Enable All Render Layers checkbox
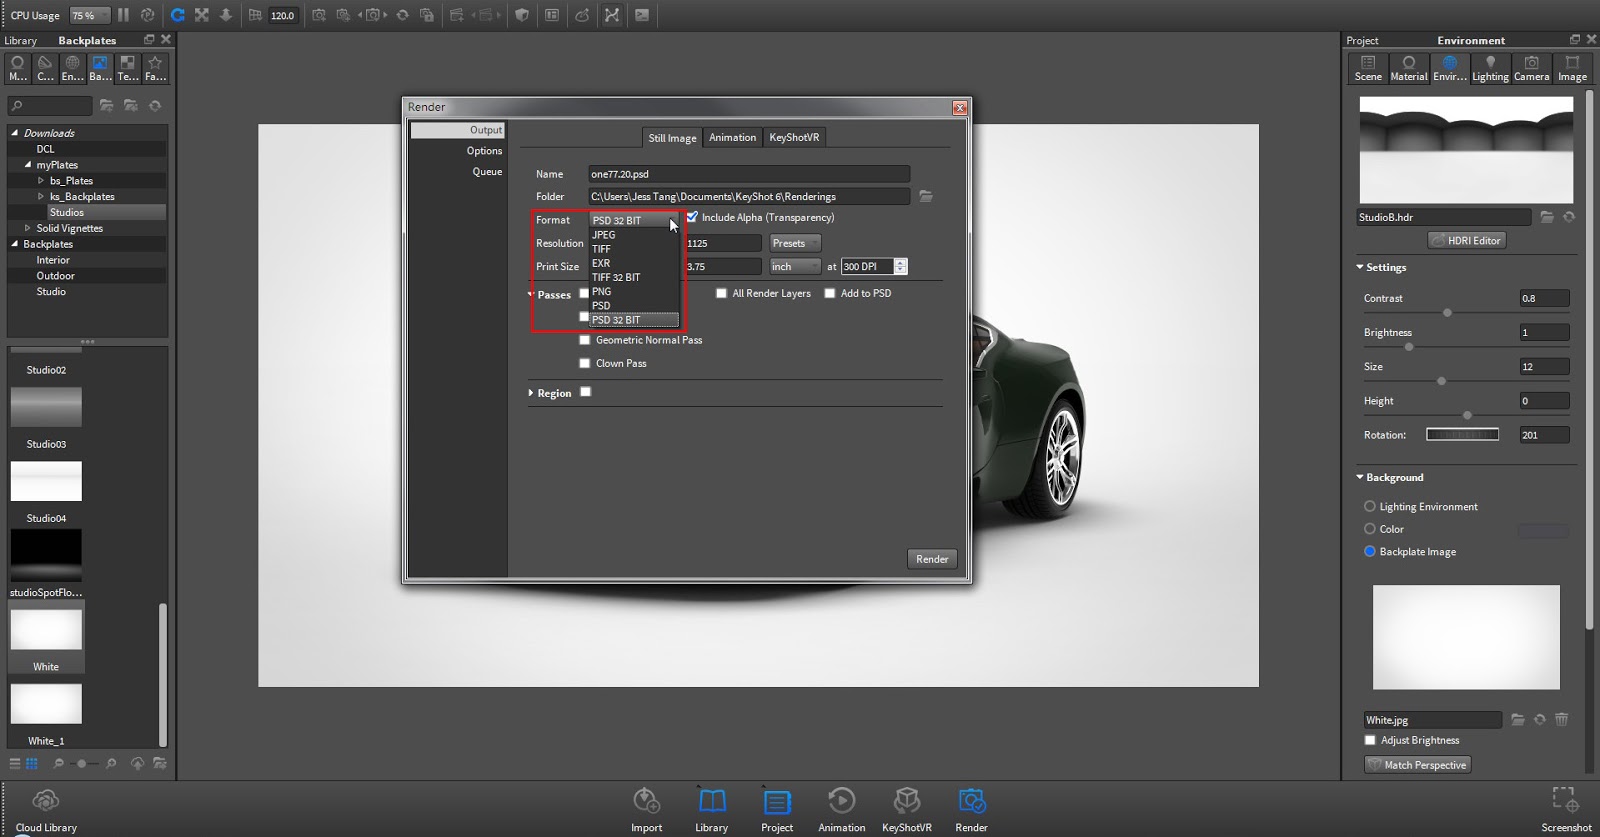This screenshot has width=1600, height=837. 721,293
